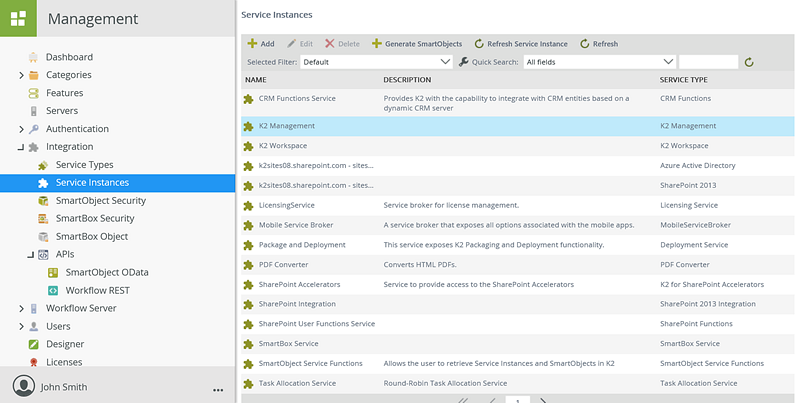Open the John Smith three-dots menu
Viewport: 800px width, 403px height.
tap(218, 388)
